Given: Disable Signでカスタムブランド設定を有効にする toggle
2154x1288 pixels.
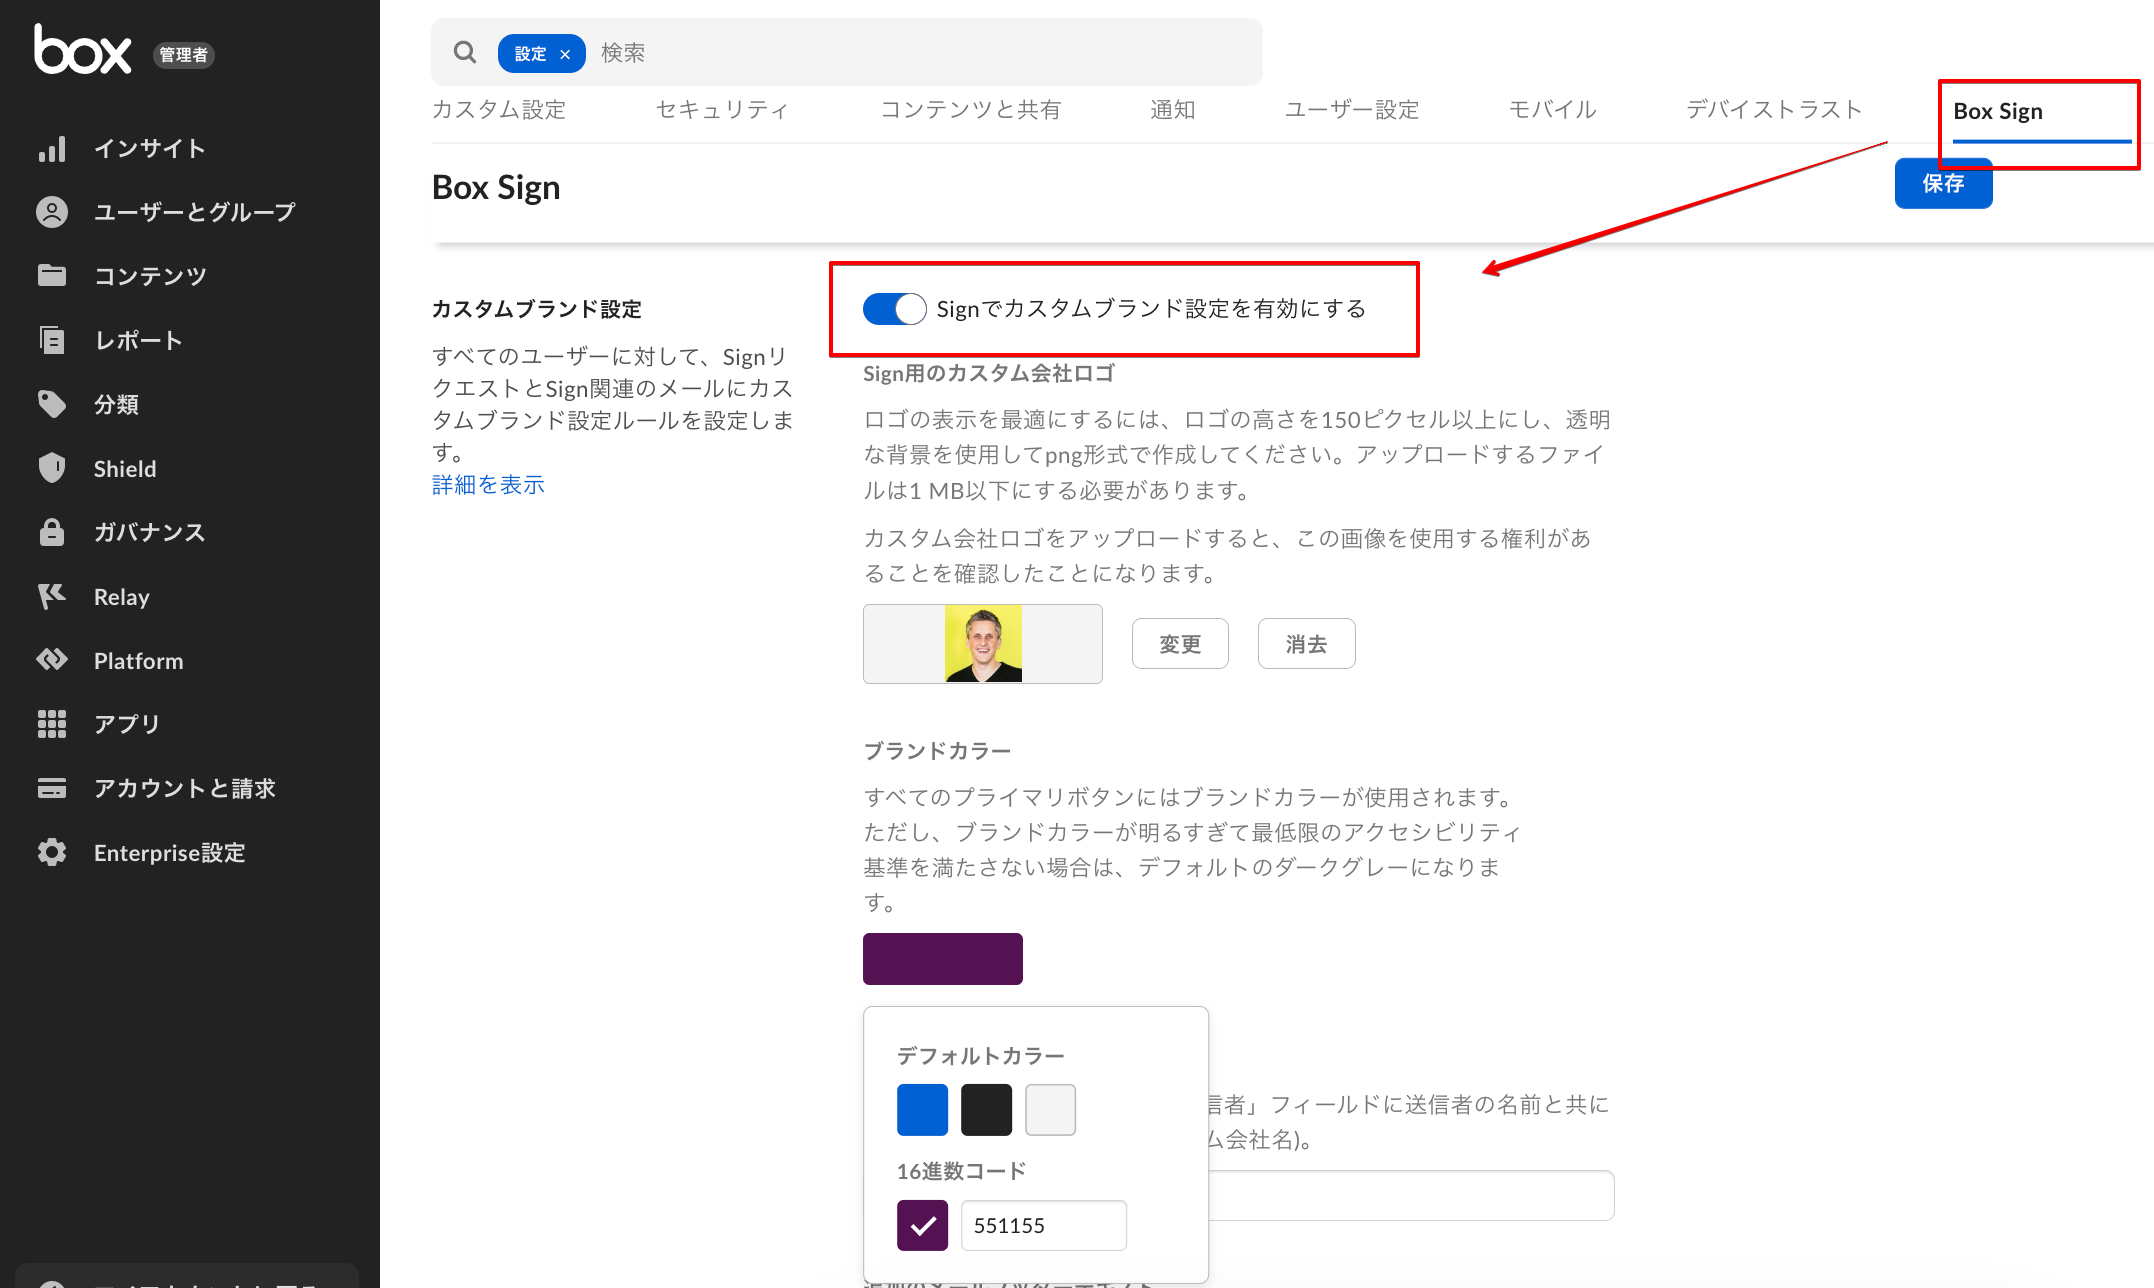Looking at the screenshot, I should [x=893, y=309].
